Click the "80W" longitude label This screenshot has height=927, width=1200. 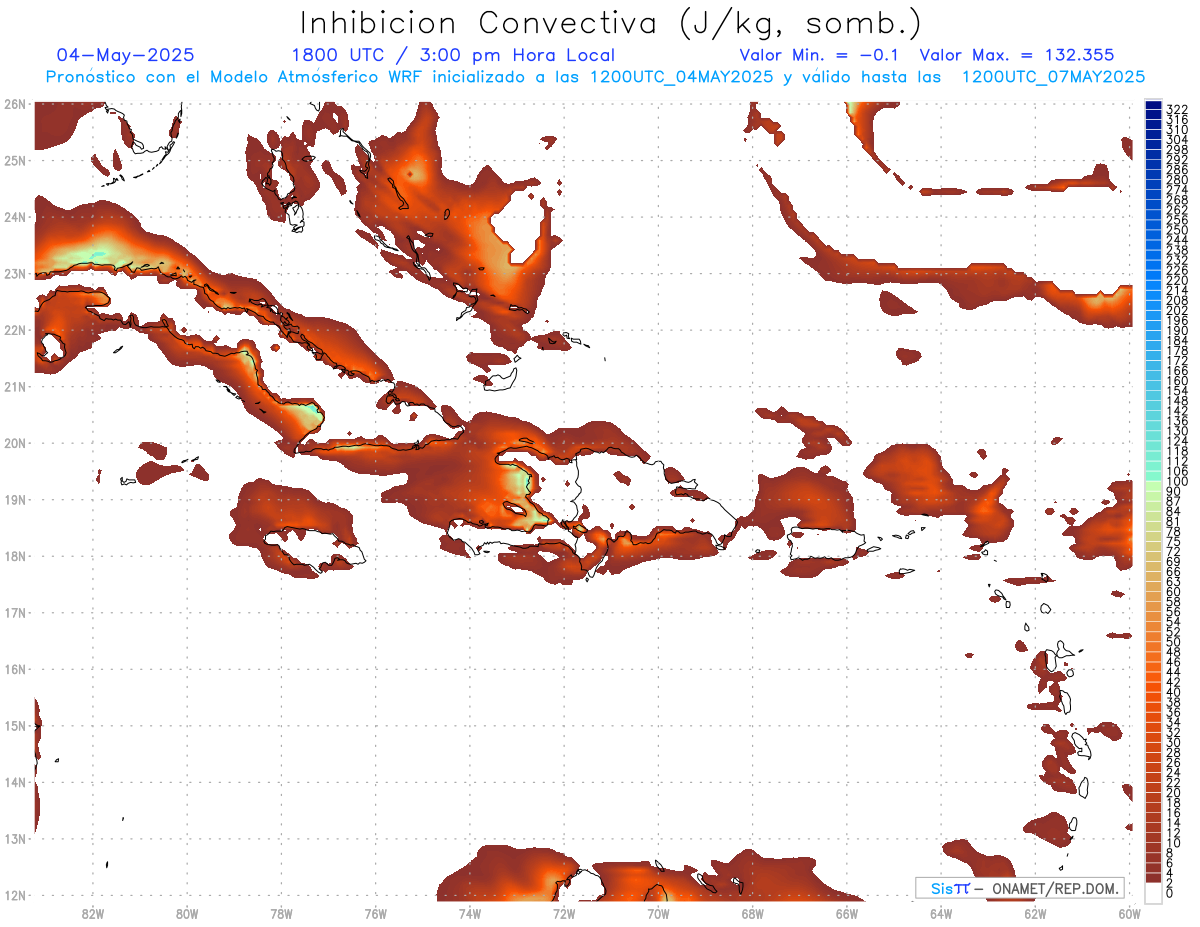tap(187, 913)
